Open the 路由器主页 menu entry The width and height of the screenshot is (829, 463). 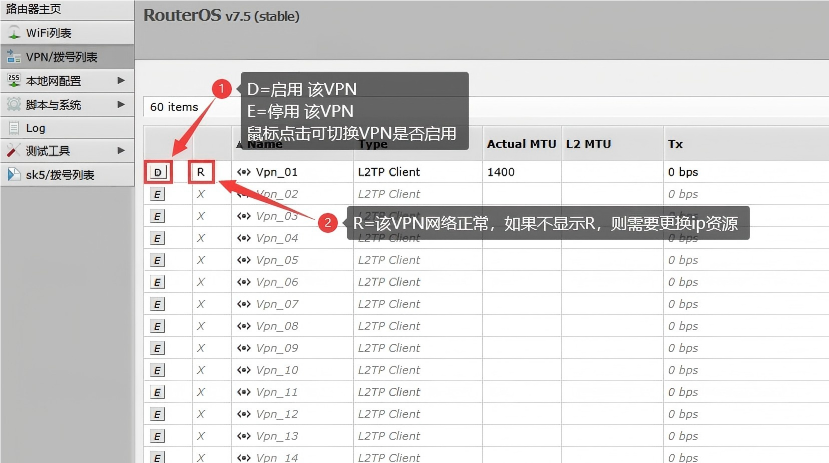(x=67, y=9)
